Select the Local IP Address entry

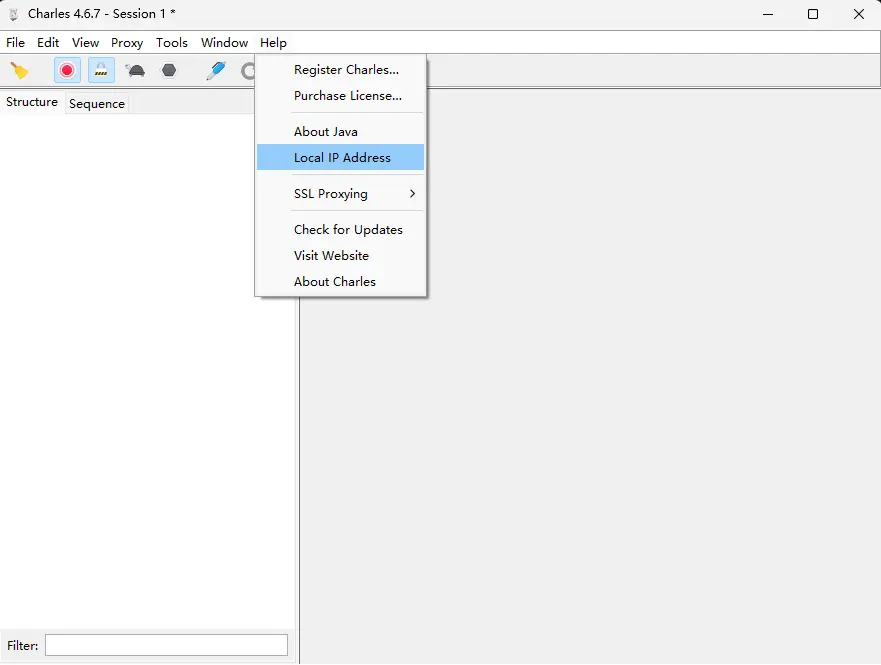(340, 157)
